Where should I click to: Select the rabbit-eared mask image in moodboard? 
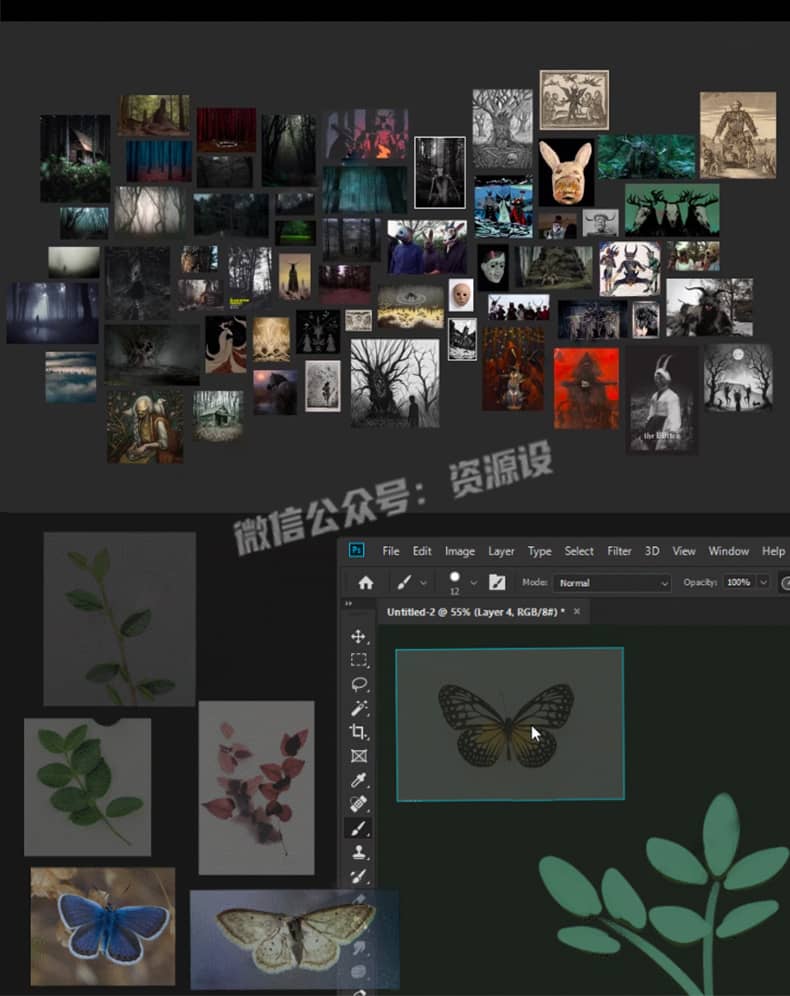[566, 172]
